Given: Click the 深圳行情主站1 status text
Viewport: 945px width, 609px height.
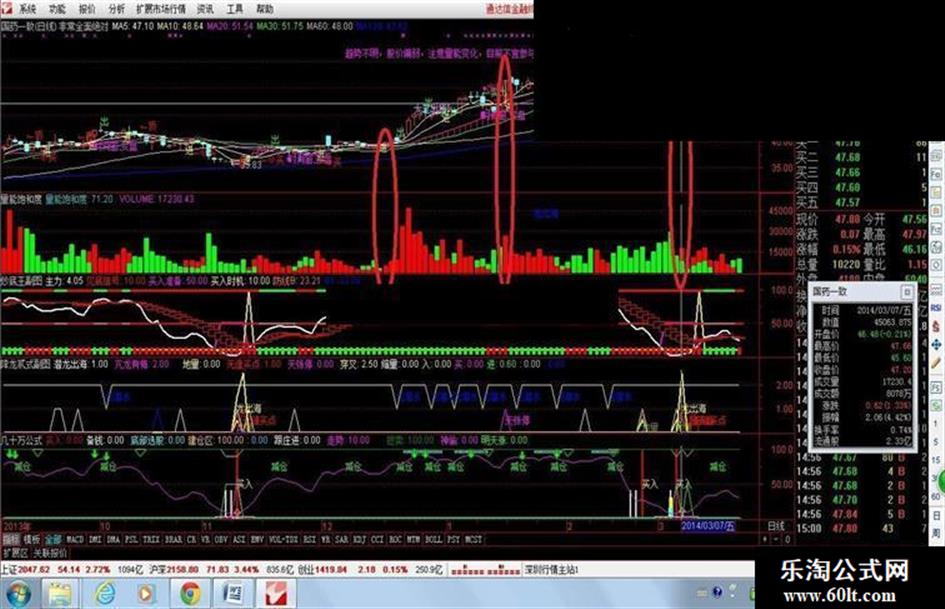Looking at the screenshot, I should (x=551, y=570).
